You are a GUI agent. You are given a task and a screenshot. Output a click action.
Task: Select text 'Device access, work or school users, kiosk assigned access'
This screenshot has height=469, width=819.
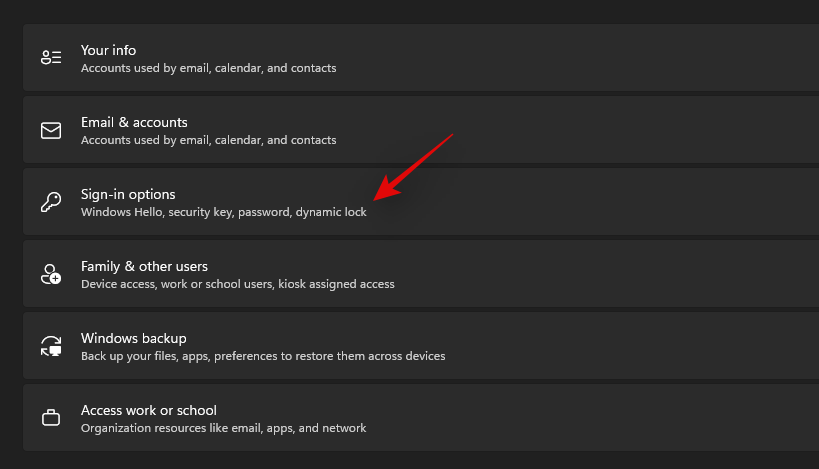[238, 285]
